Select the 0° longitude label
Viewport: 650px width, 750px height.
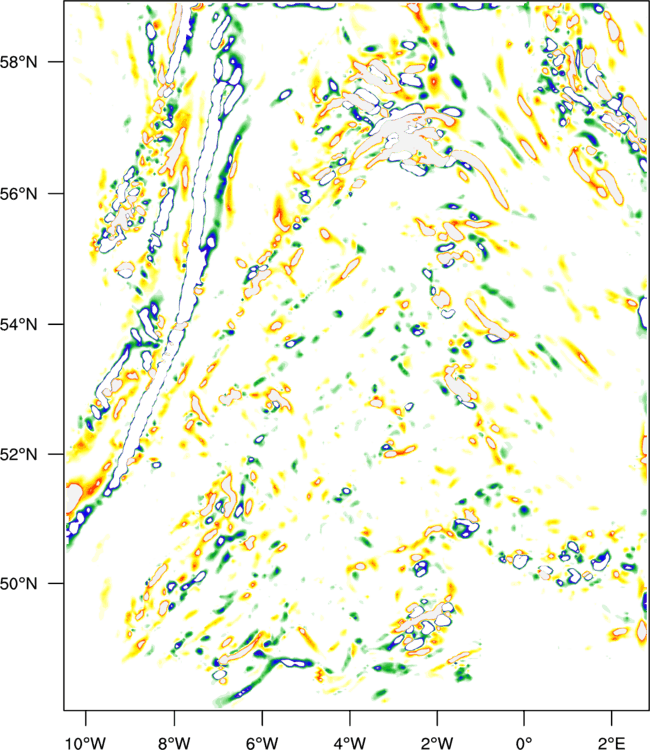[524, 742]
